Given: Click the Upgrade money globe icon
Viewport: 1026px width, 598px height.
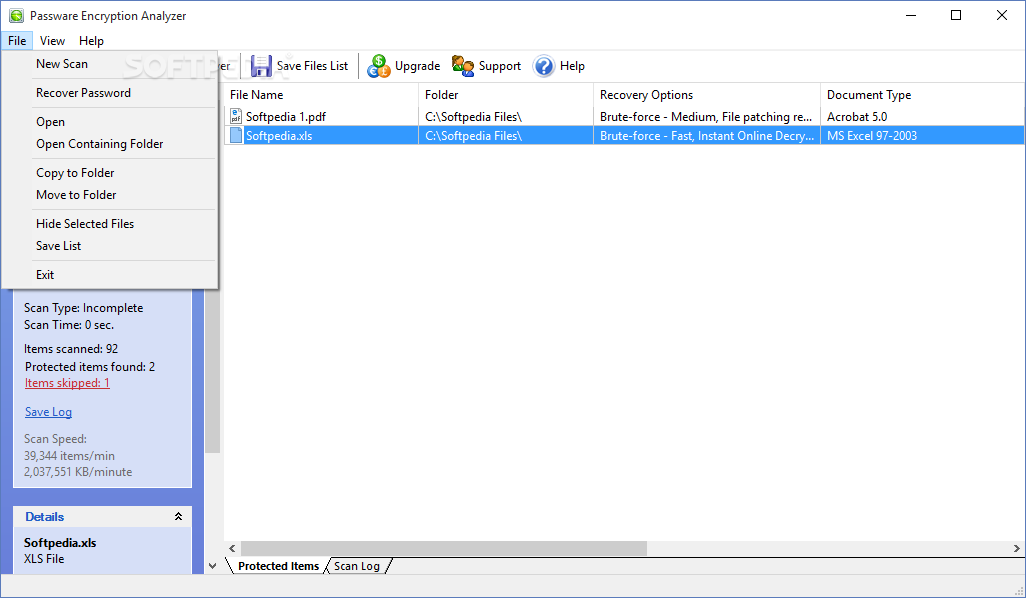Looking at the screenshot, I should [x=378, y=66].
